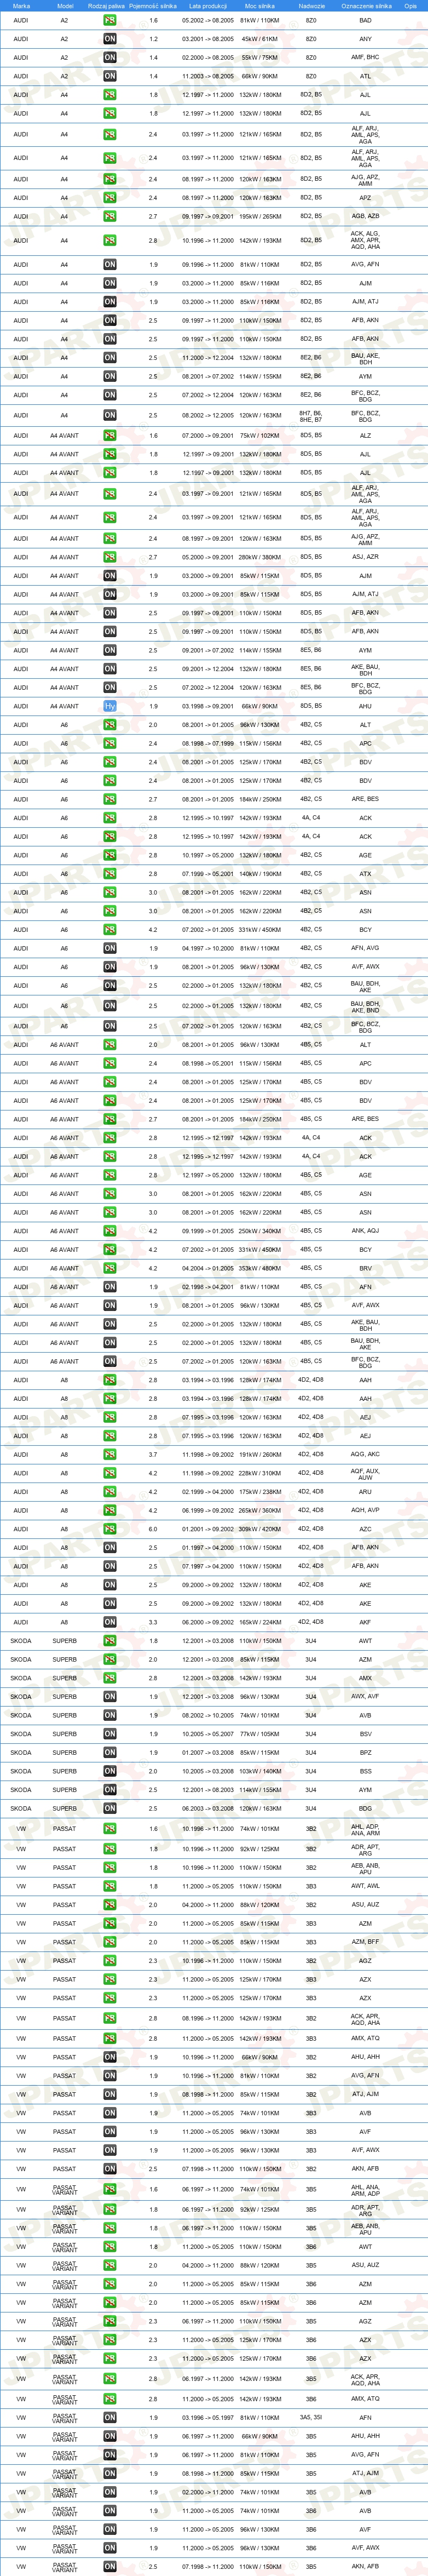Click ON icon in Skoda Superb BSS row
Viewport: 428px width, 2576px height.
click(x=110, y=1771)
